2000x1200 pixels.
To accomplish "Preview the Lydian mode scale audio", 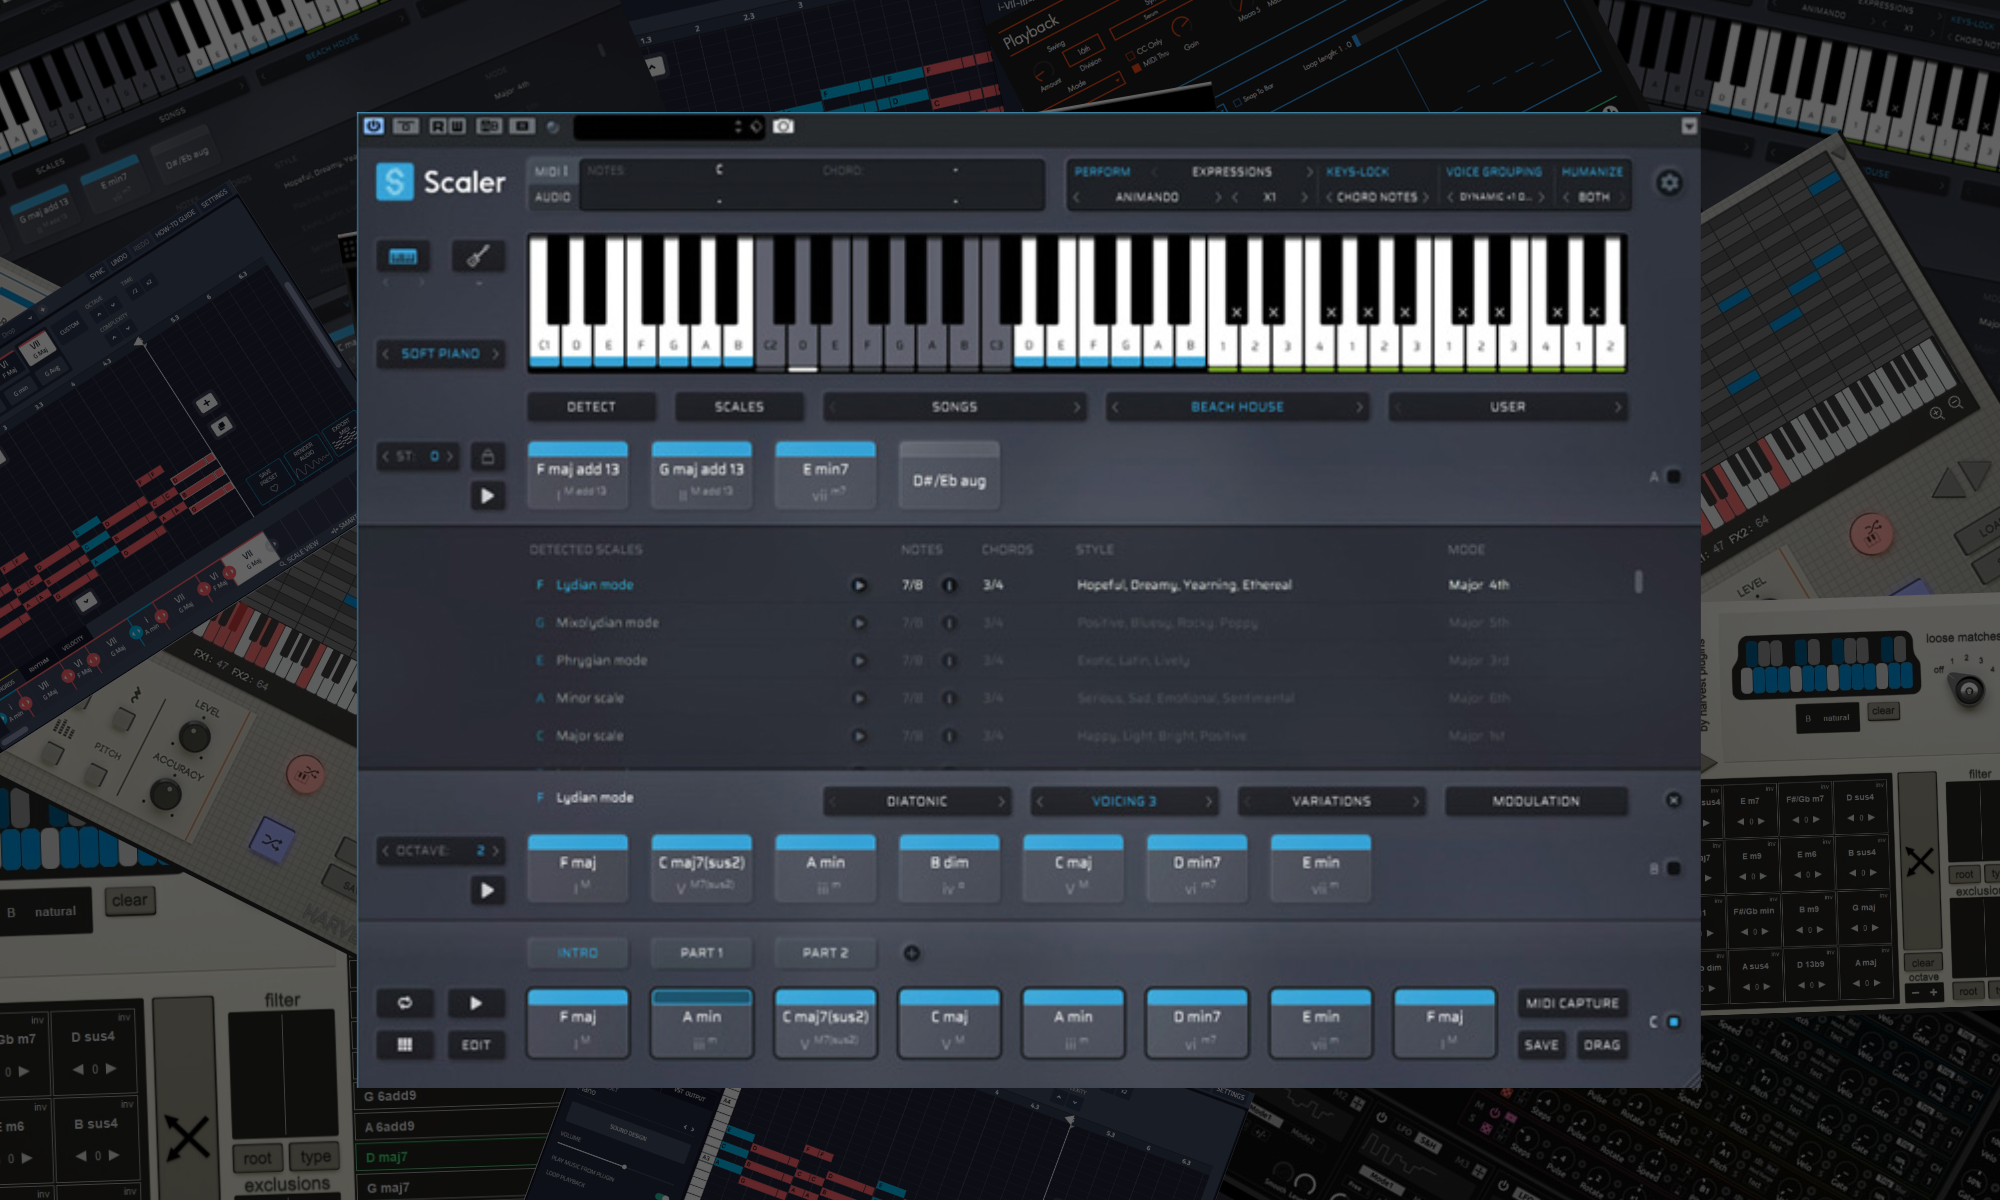I will (x=858, y=585).
